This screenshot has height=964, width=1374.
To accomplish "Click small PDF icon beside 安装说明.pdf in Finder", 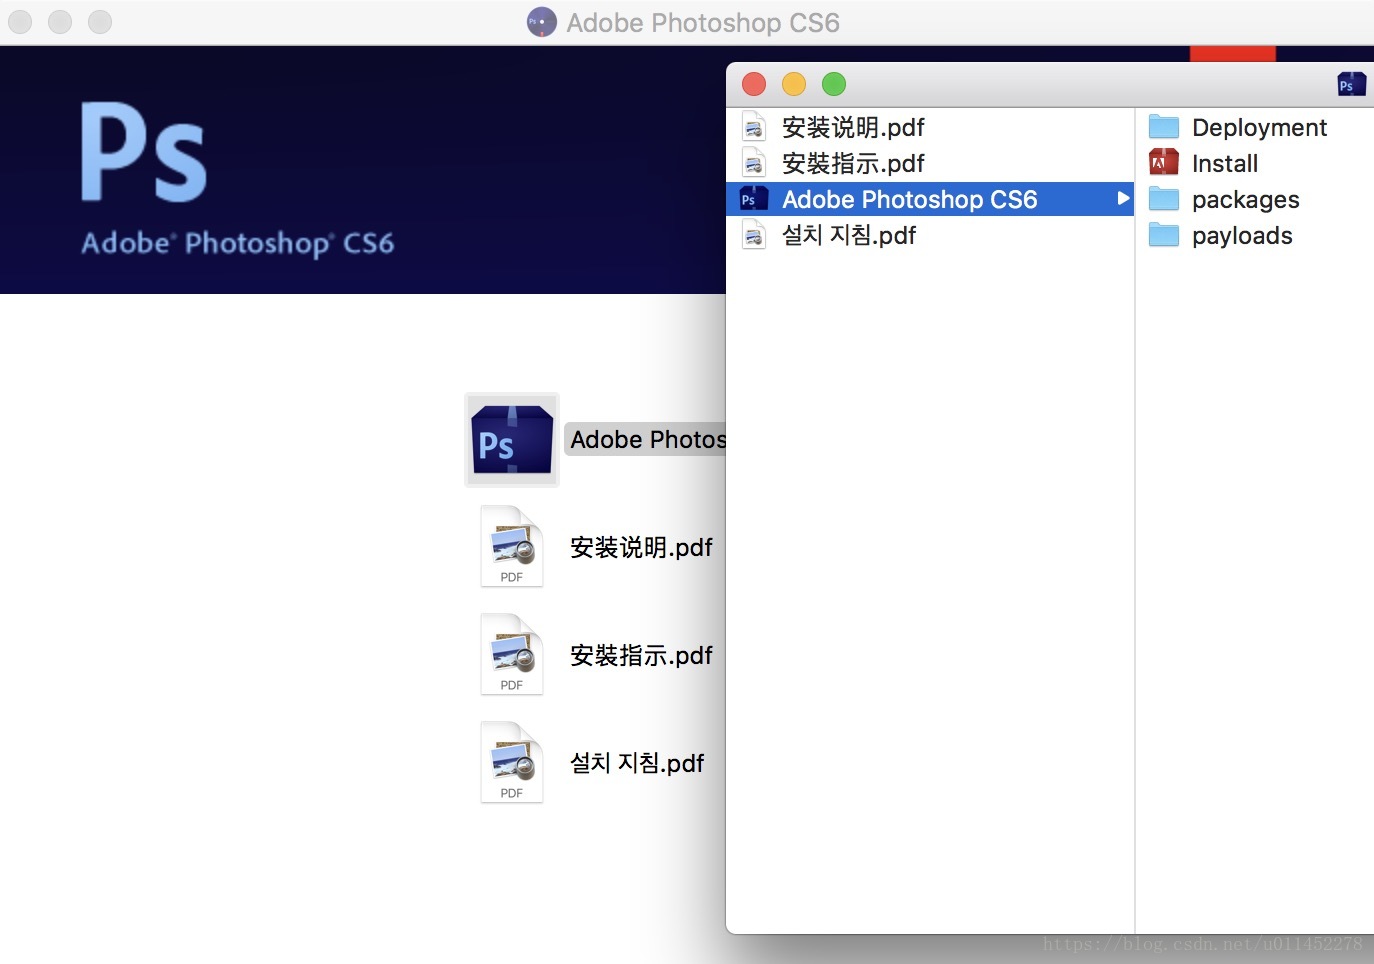I will click(x=754, y=127).
